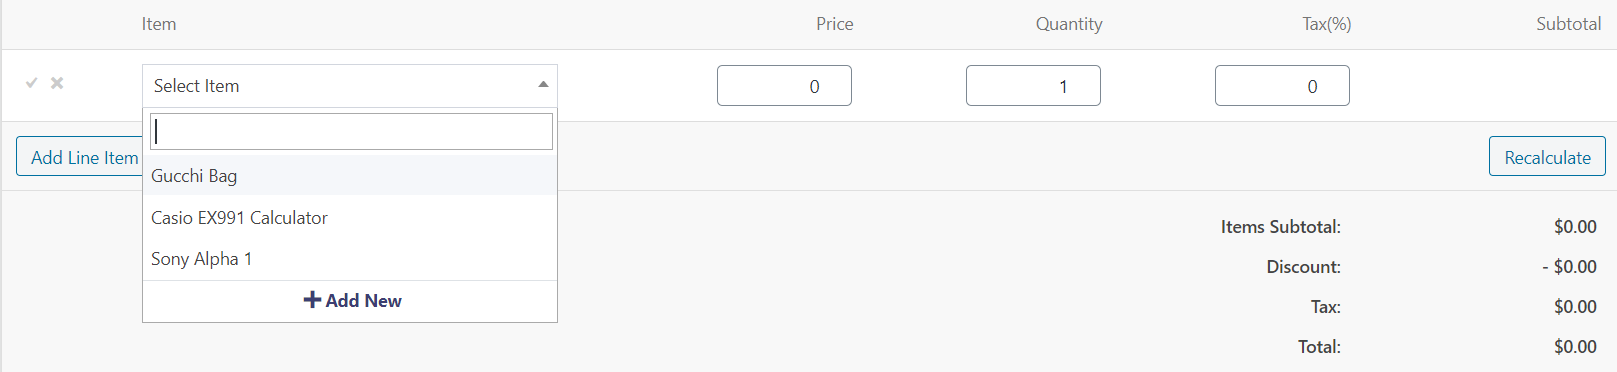Select Casio EX991 Calculator option
Image resolution: width=1617 pixels, height=372 pixels.
coord(350,217)
